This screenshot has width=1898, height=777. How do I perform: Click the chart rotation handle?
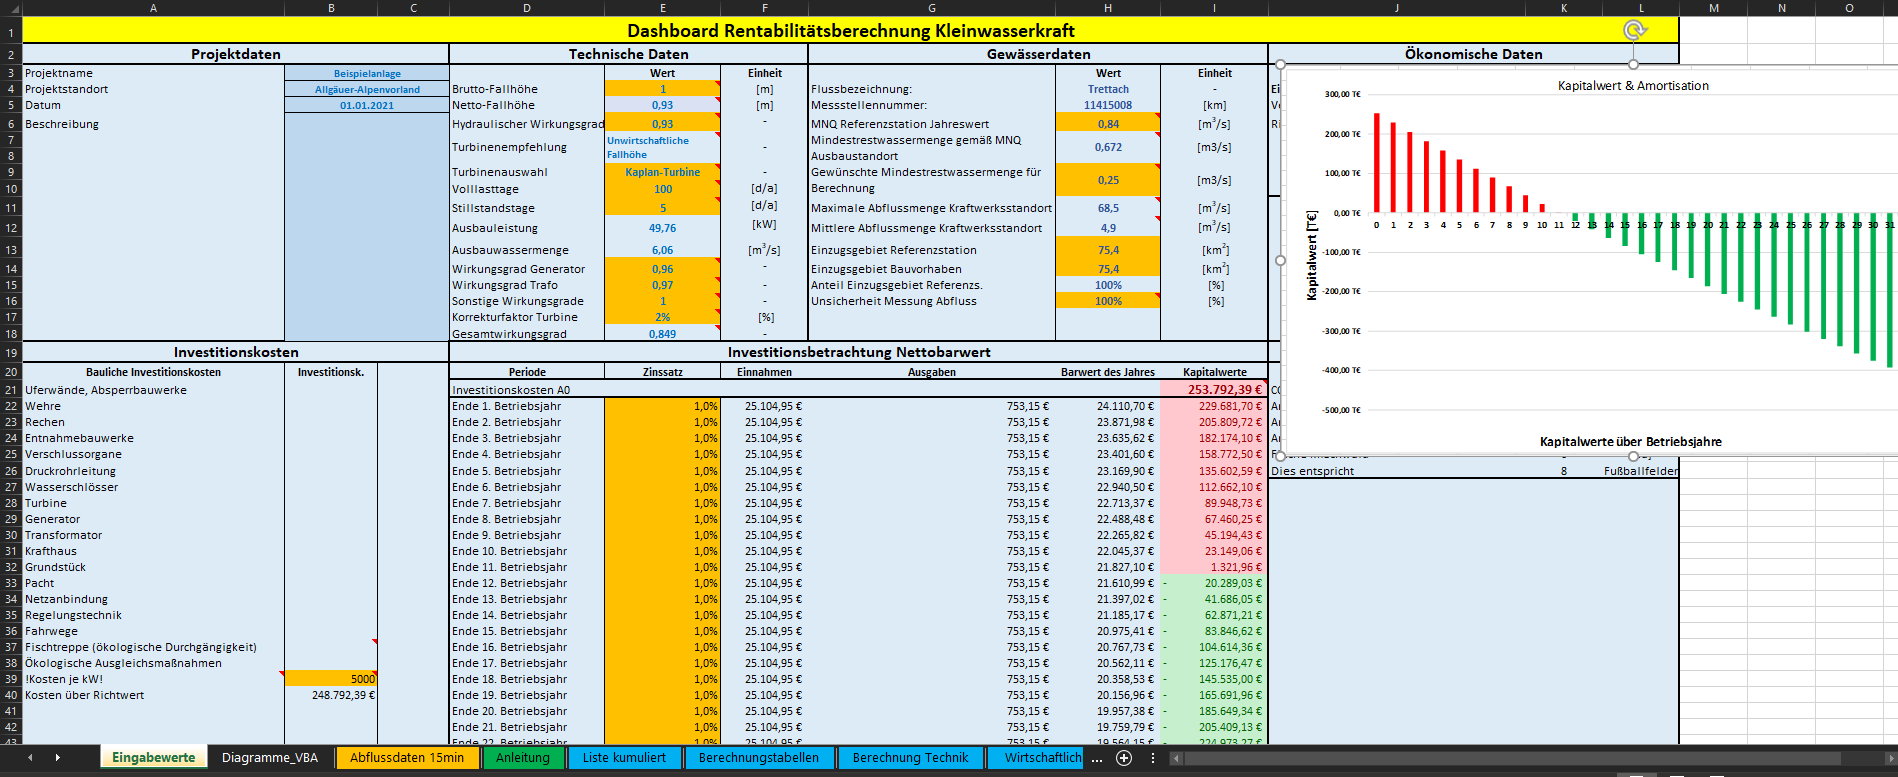pos(1634,30)
